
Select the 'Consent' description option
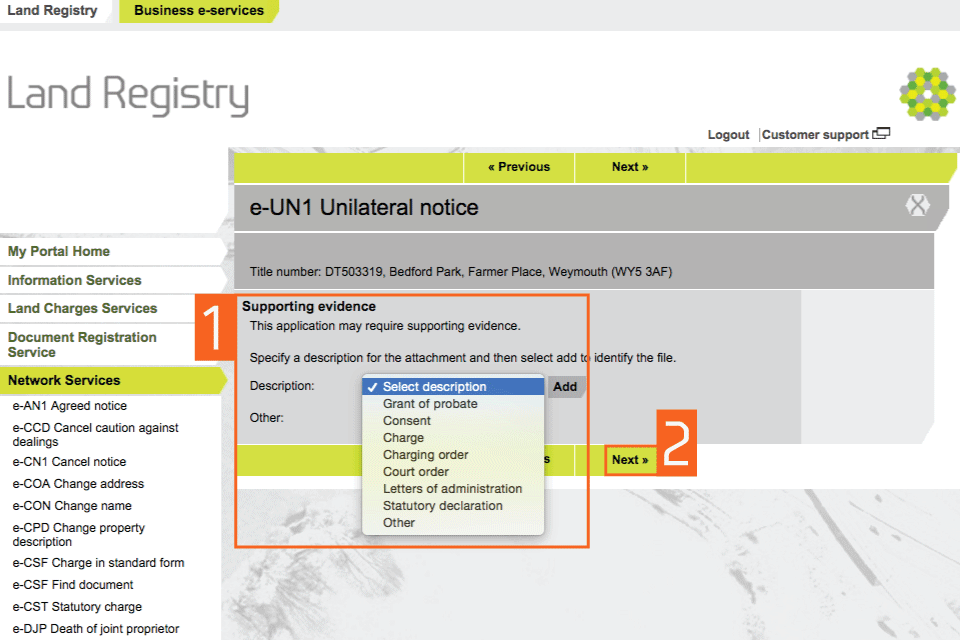(407, 421)
